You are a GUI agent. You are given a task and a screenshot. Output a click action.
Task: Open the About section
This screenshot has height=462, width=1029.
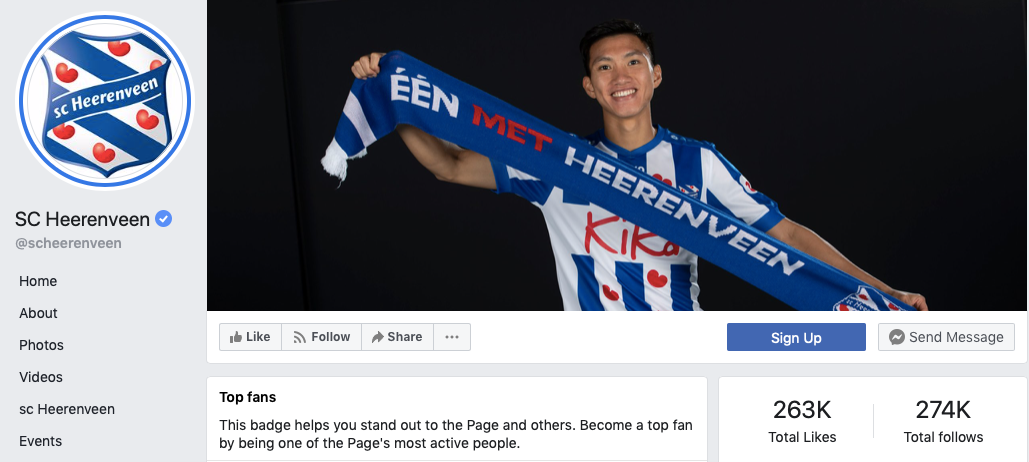(38, 313)
